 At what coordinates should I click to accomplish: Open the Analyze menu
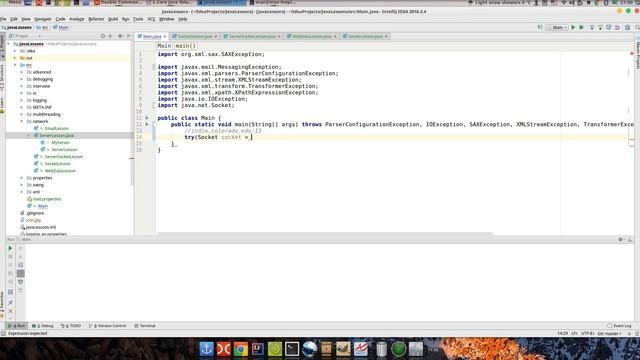[76, 19]
